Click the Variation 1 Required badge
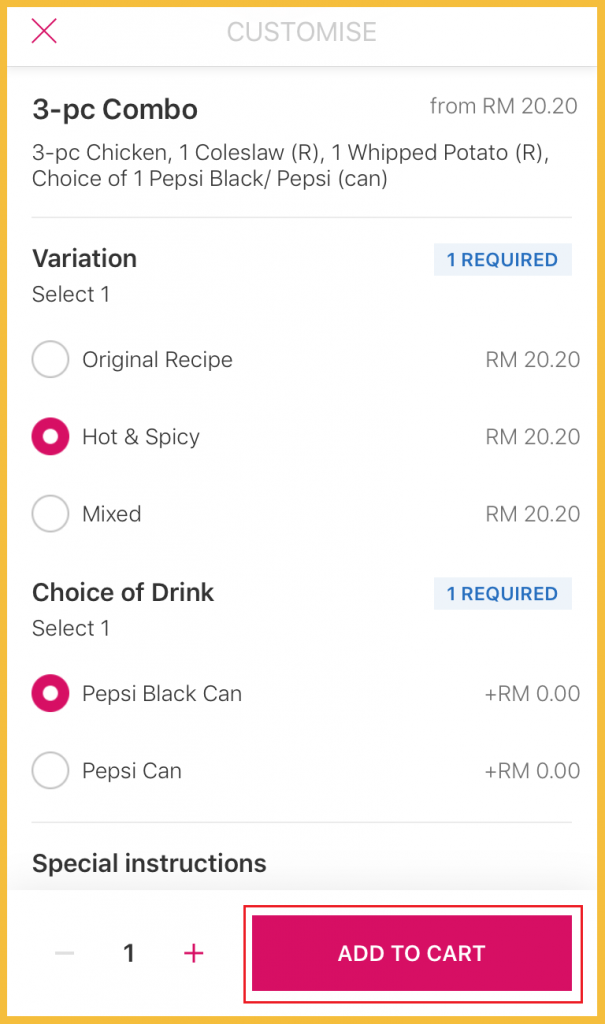This screenshot has width=605, height=1024. pyautogui.click(x=502, y=260)
